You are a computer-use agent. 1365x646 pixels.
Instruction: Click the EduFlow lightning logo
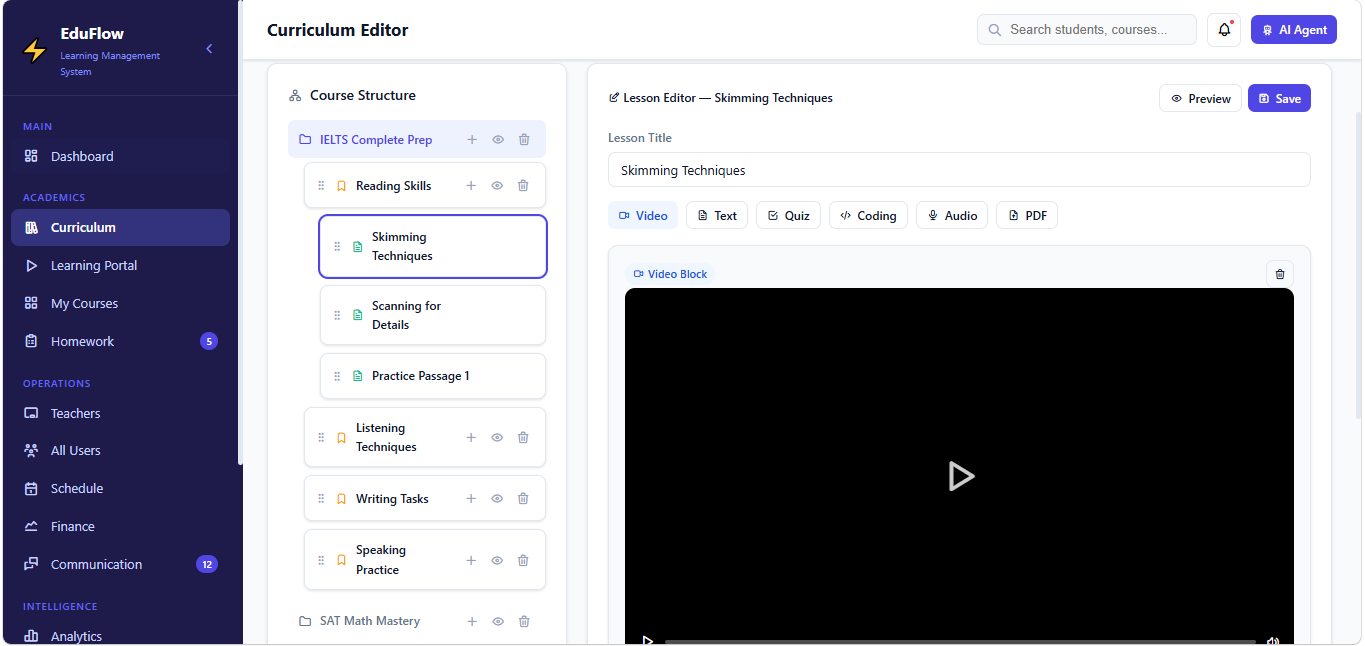35,50
